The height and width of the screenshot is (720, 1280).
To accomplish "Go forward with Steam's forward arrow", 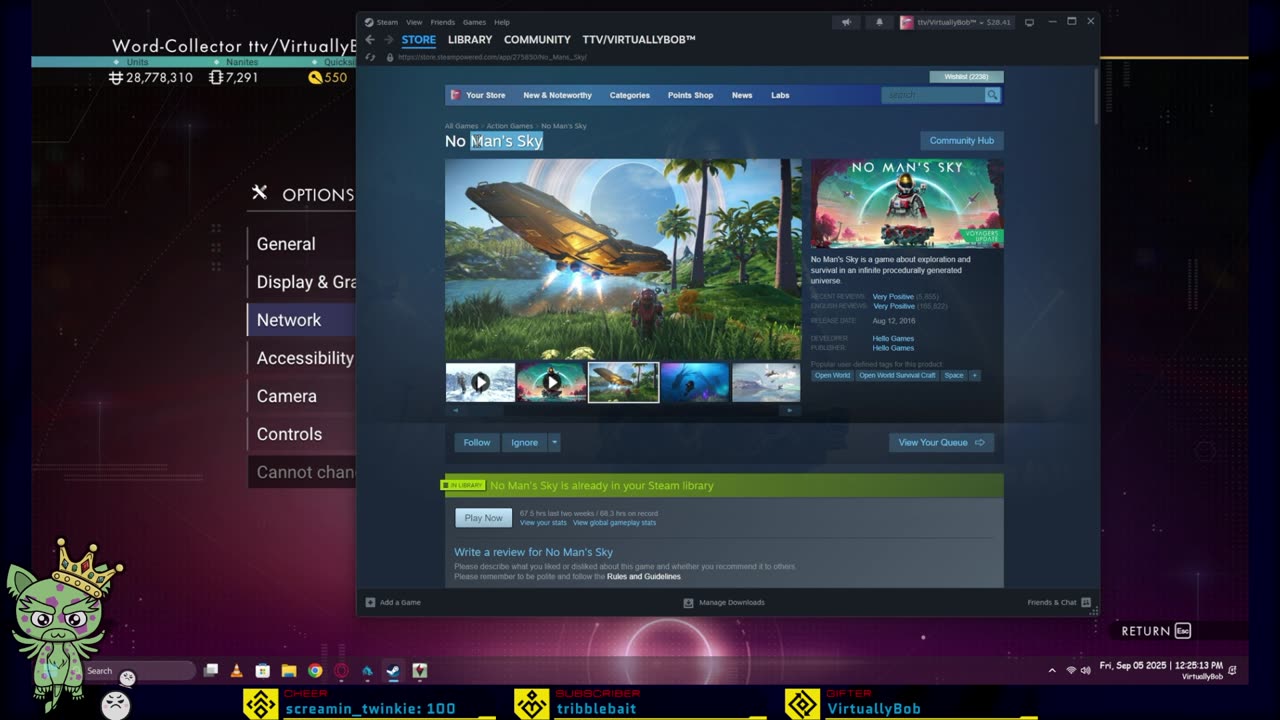I will 388,40.
